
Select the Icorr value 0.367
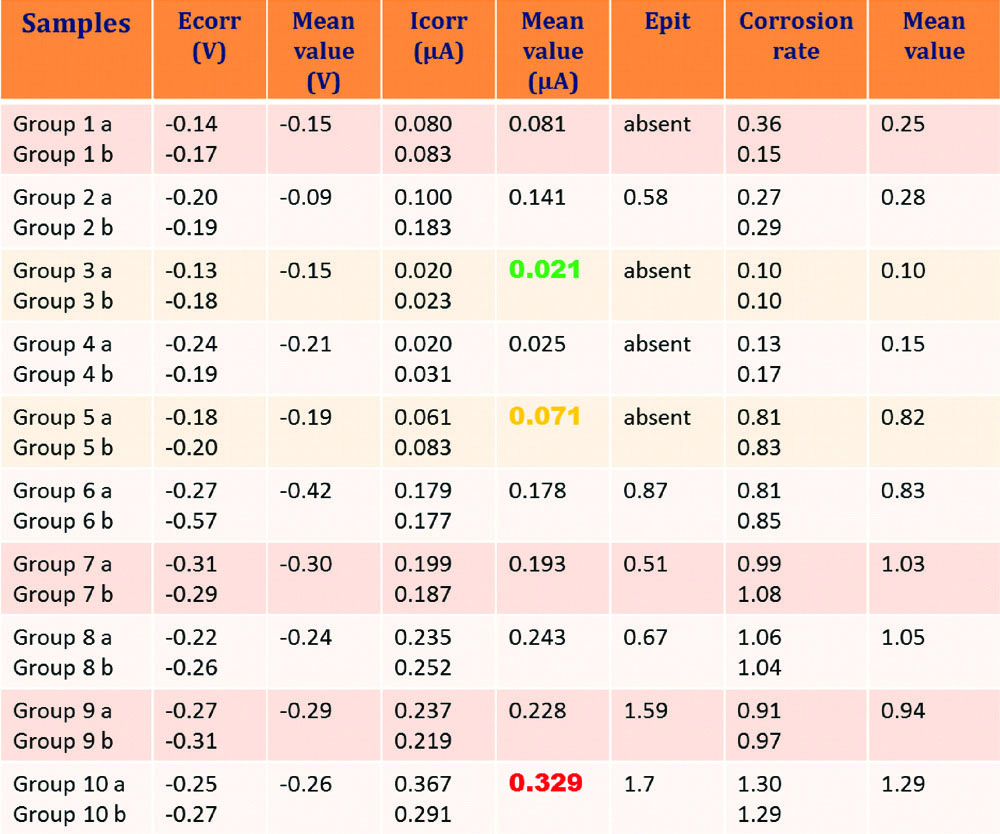423,784
